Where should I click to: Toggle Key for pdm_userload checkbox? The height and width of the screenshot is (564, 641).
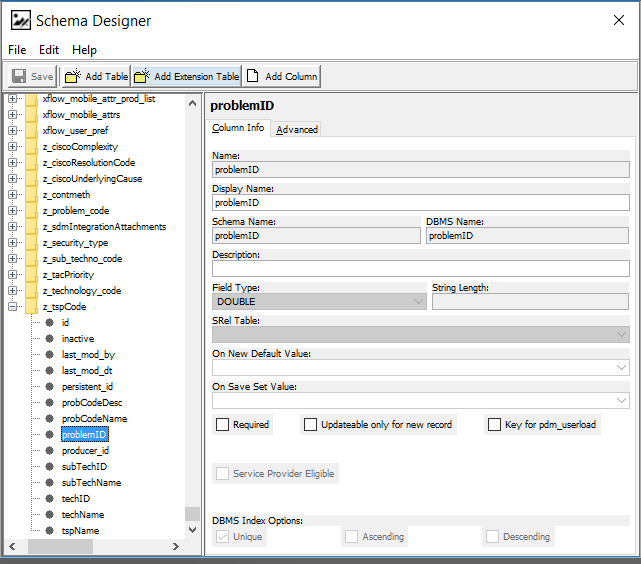coord(494,425)
